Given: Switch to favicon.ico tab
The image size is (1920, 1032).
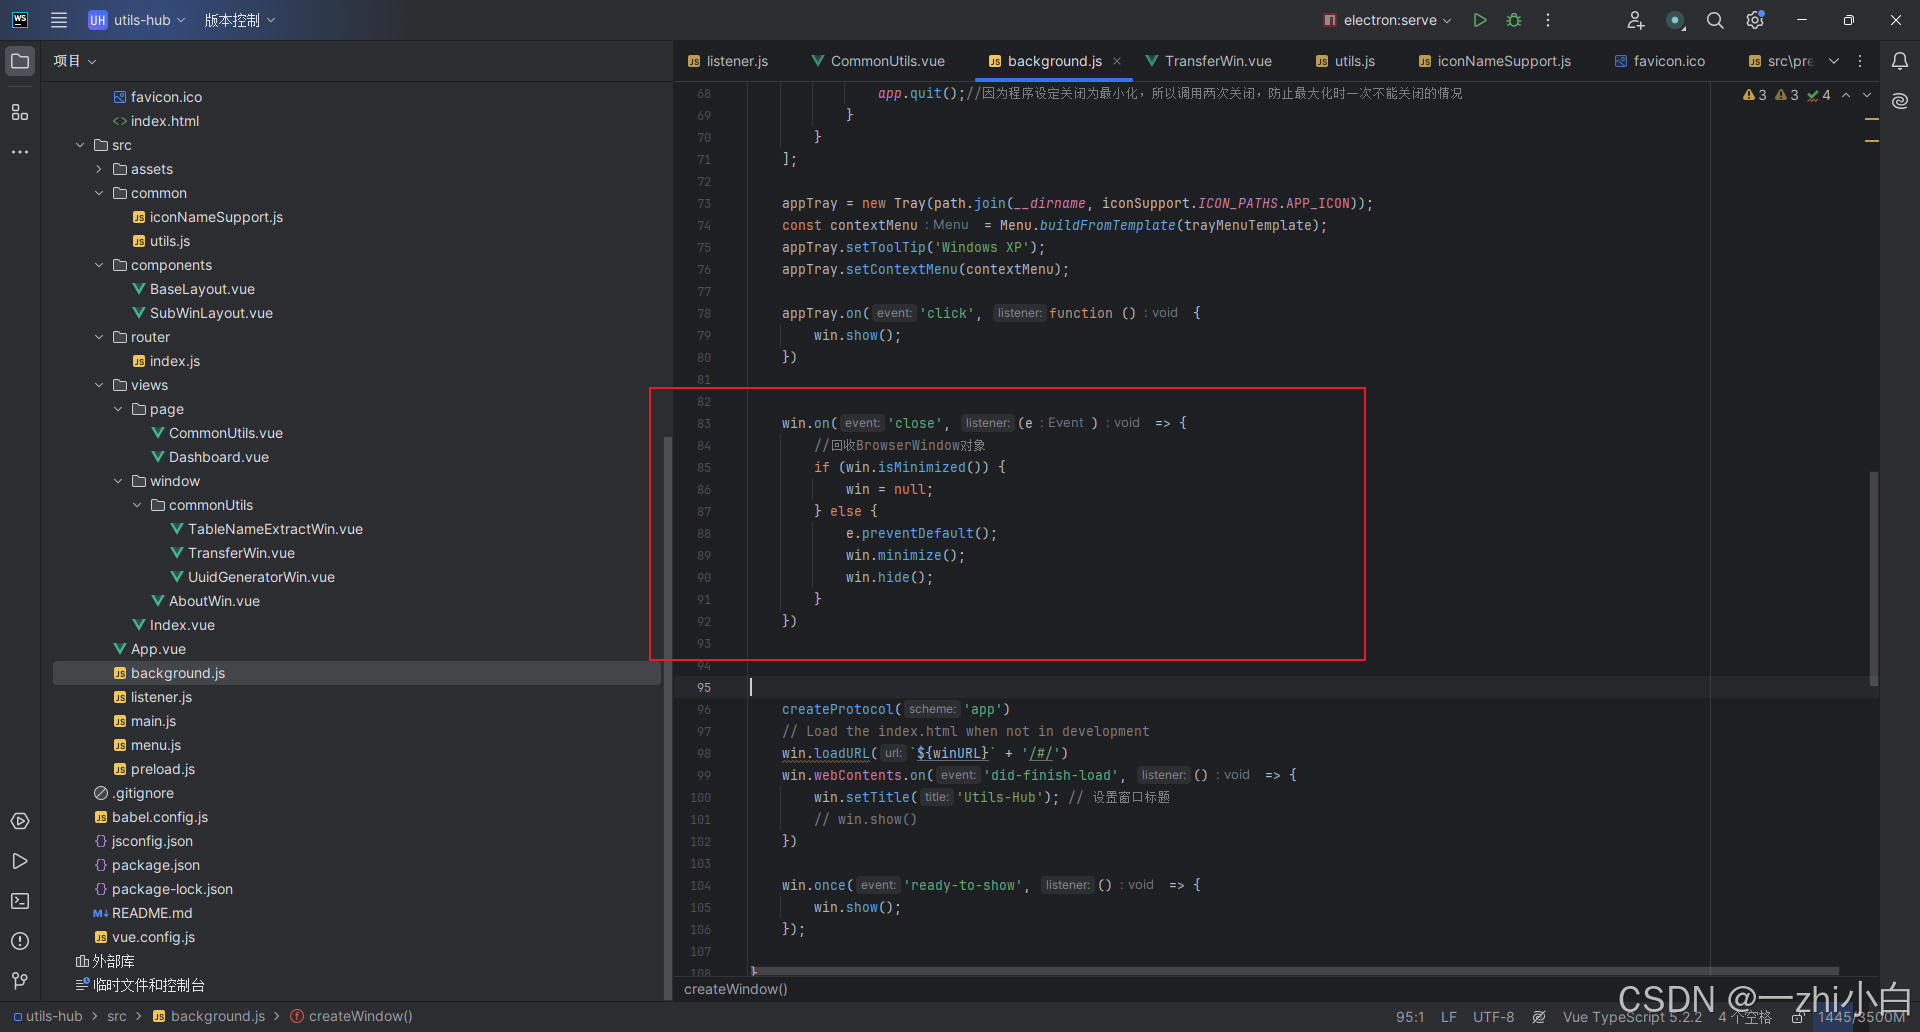Looking at the screenshot, I should point(1660,61).
